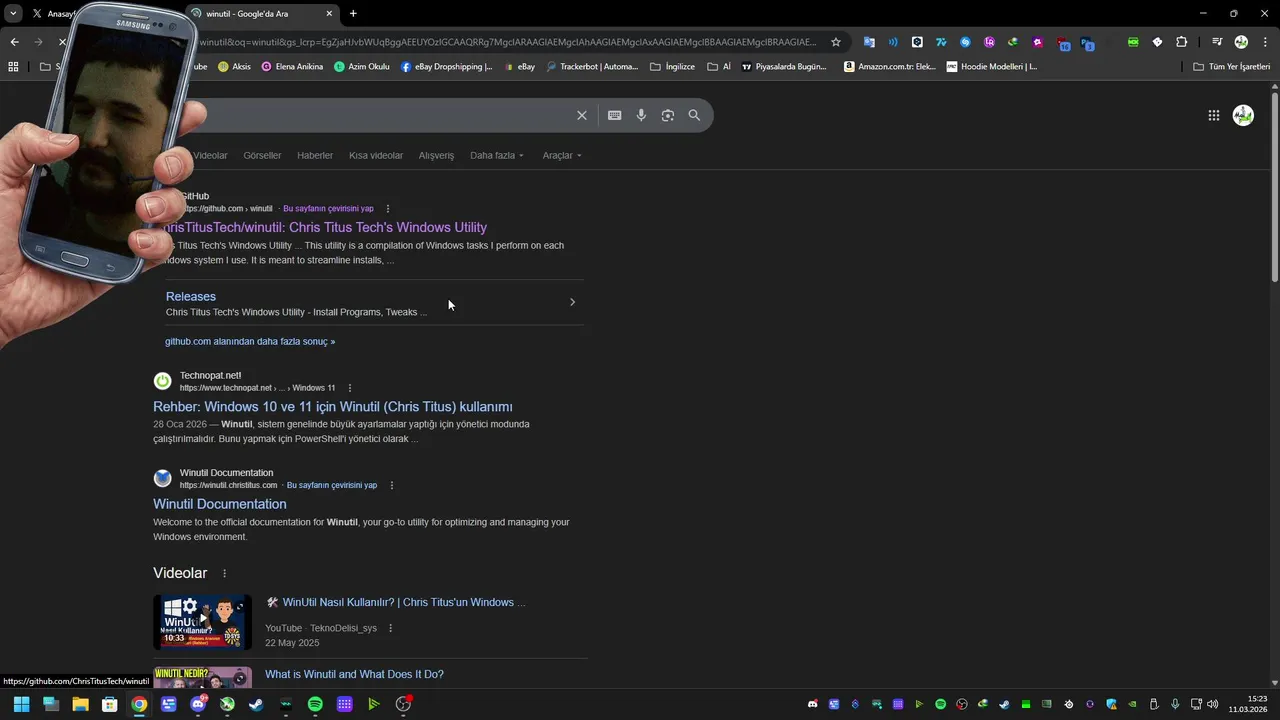
Task: Click Bu sayfanın çevirisini yap for GitHub
Action: click(x=328, y=209)
